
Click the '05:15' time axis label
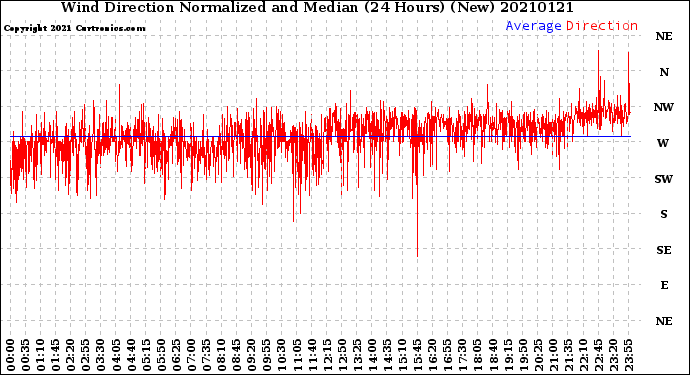pyautogui.click(x=146, y=356)
